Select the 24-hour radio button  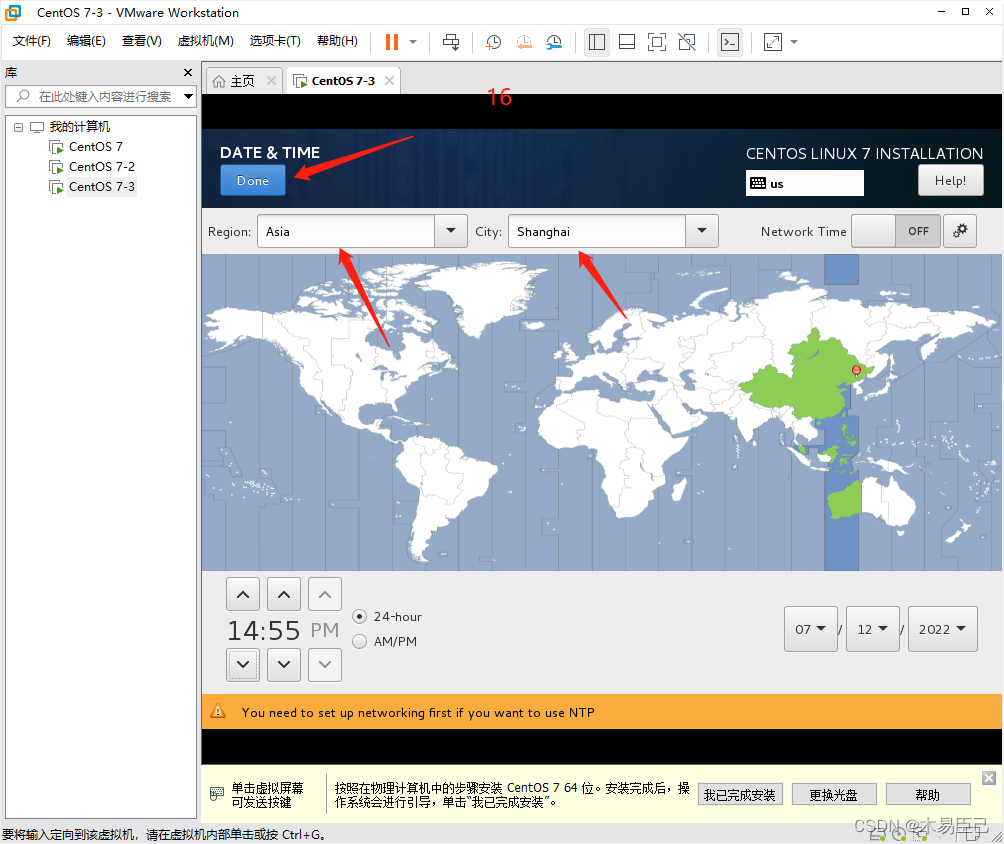(360, 617)
